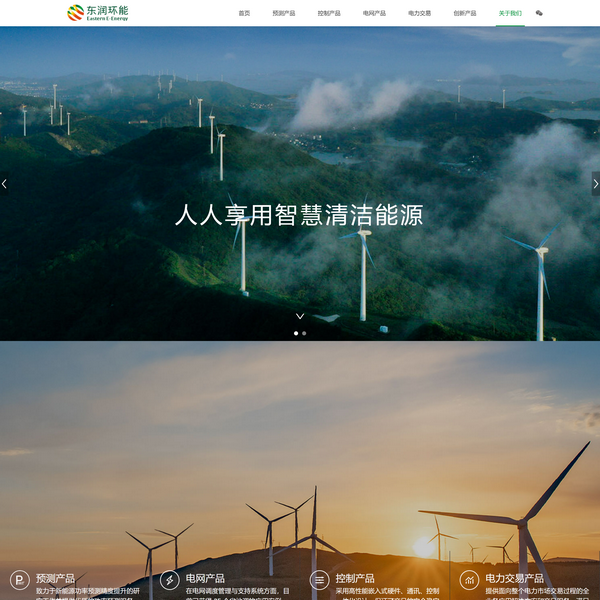Click the 电力交易产品 circular icon
Viewport: 600px width, 600px height.
tap(469, 580)
